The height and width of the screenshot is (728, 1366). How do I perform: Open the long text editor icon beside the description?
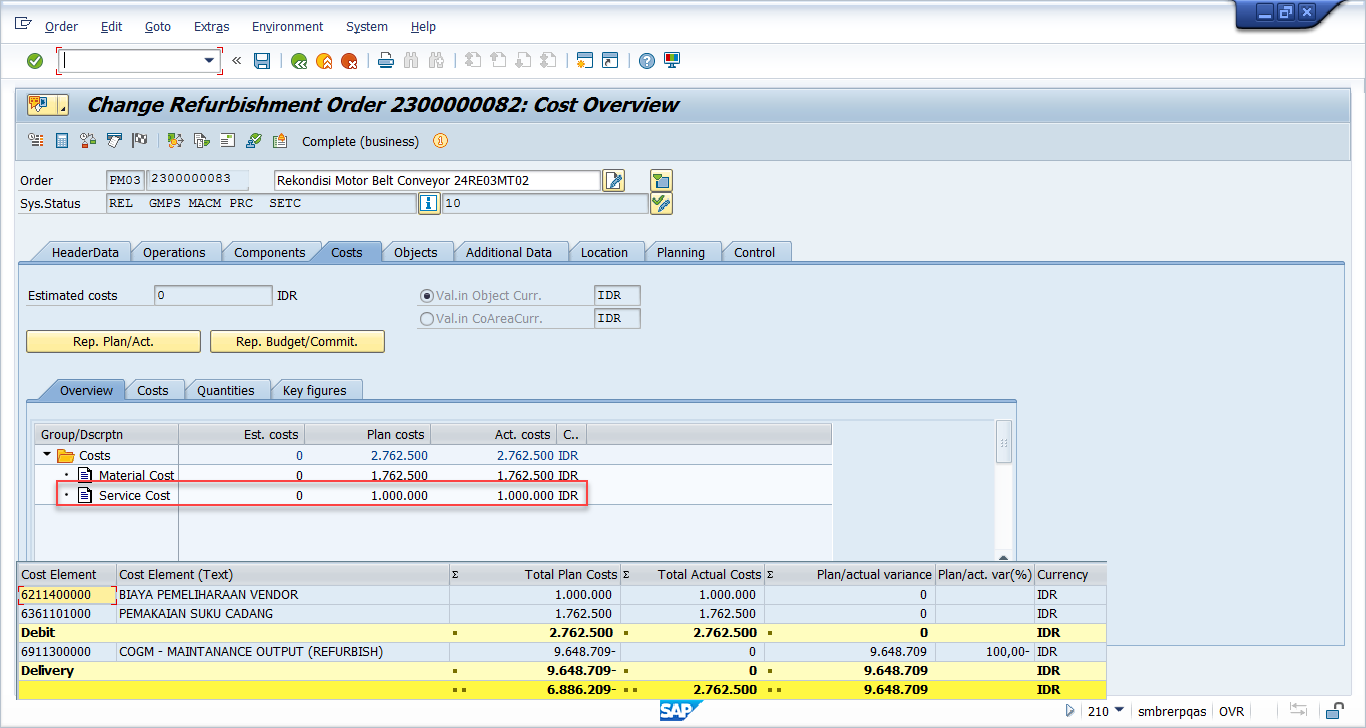613,181
